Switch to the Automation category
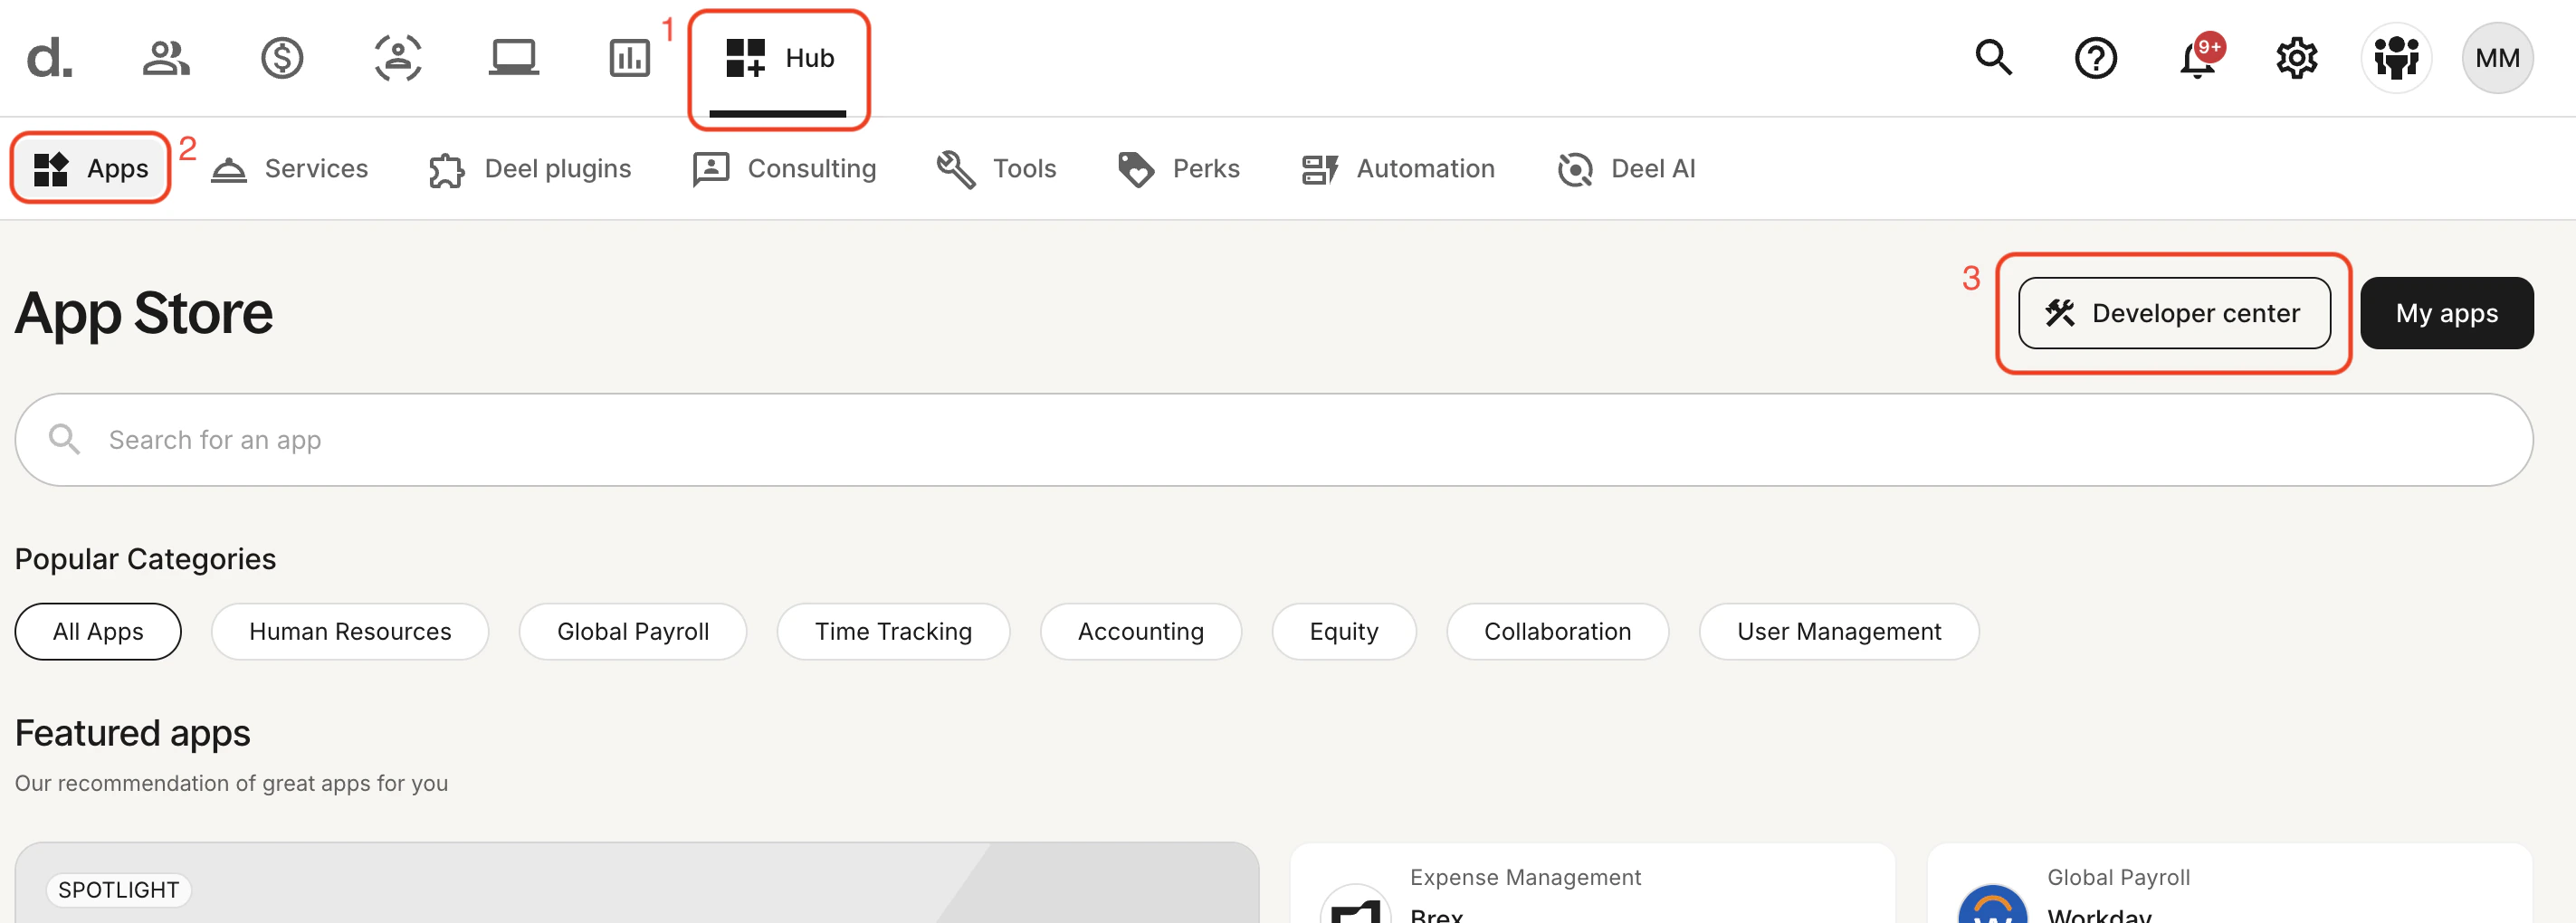The image size is (2576, 923). tap(1398, 168)
